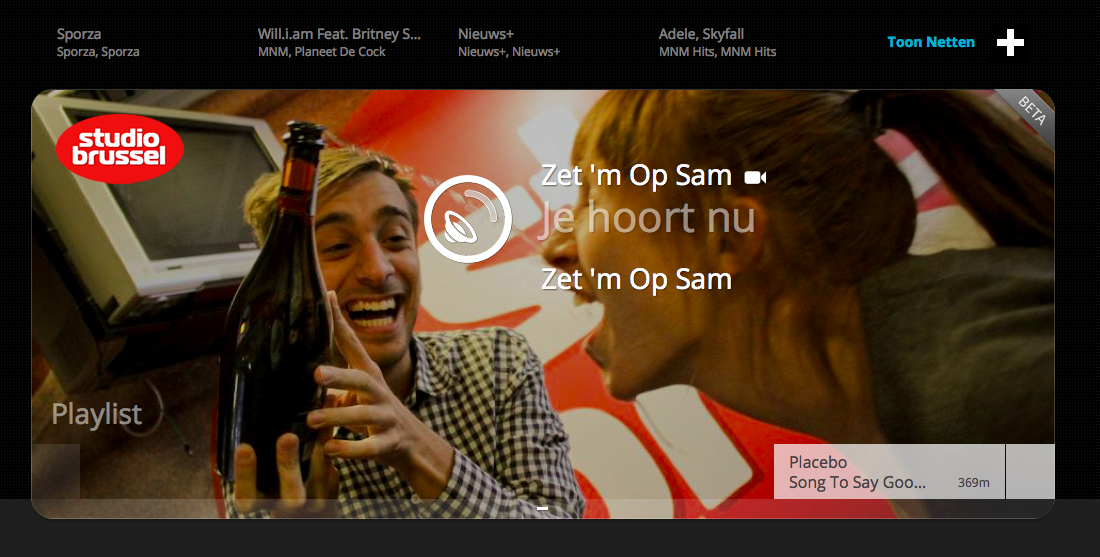Select the Will.i.am Feat. Britney MNM station
The image size is (1100, 557).
tap(339, 42)
